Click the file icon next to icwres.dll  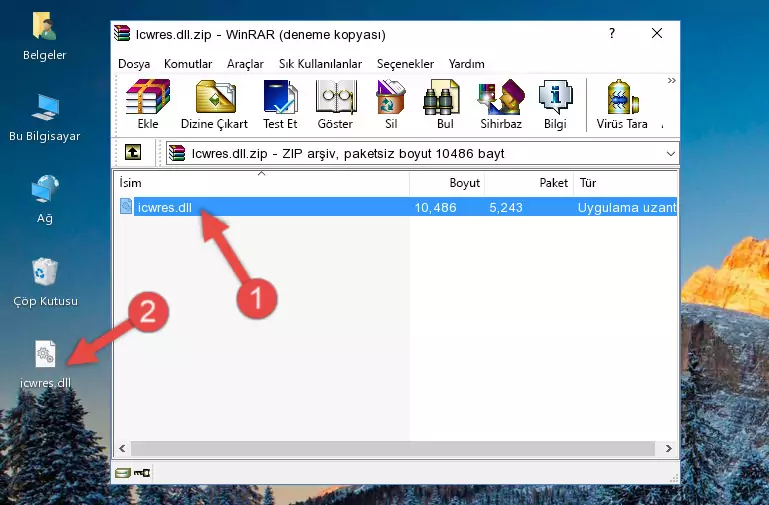point(126,206)
